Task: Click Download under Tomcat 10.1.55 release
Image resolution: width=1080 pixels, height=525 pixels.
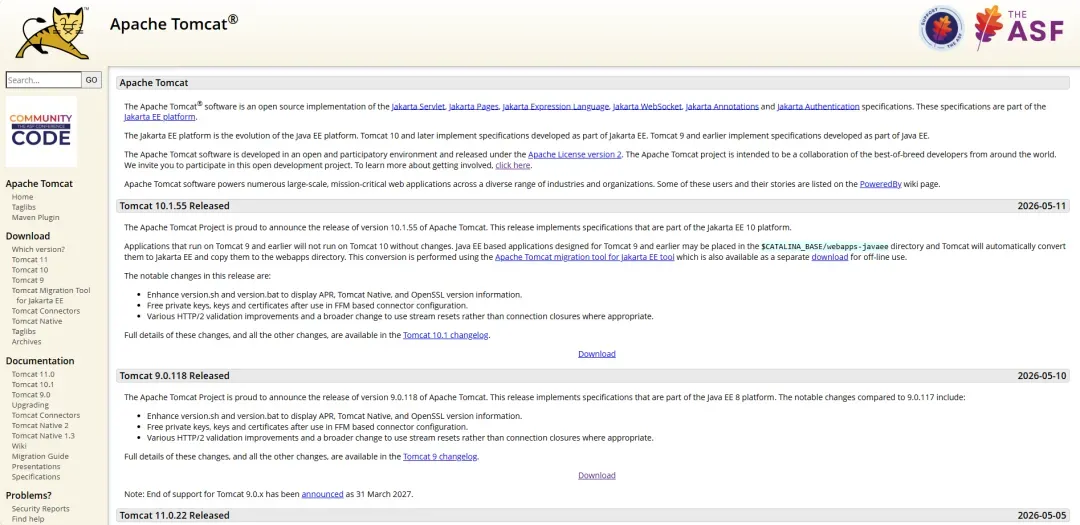Action: [x=596, y=354]
